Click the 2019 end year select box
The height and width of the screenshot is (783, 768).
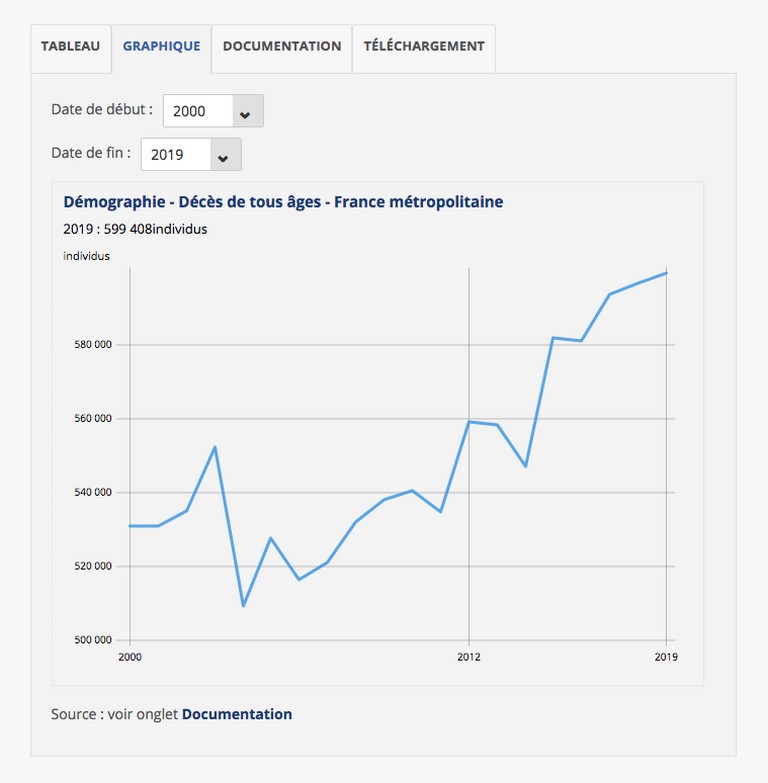tap(191, 155)
